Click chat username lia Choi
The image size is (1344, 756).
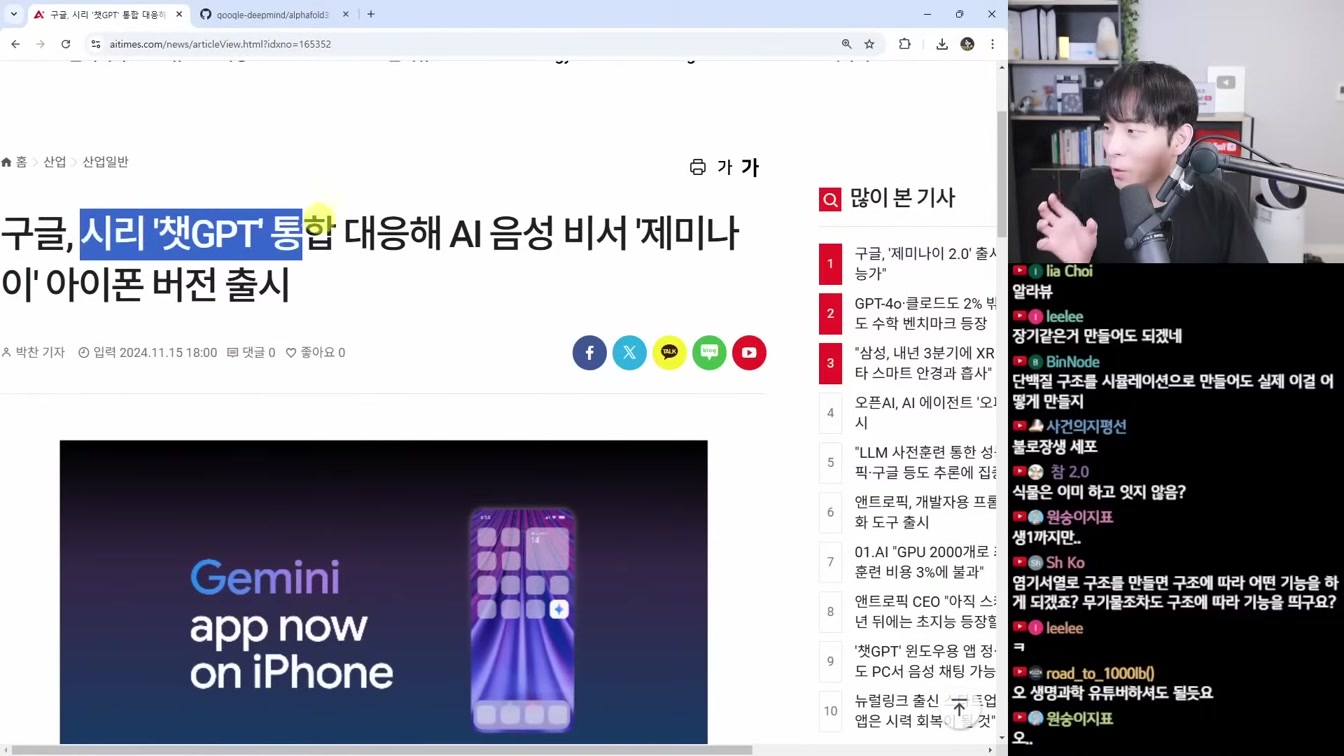(1069, 271)
